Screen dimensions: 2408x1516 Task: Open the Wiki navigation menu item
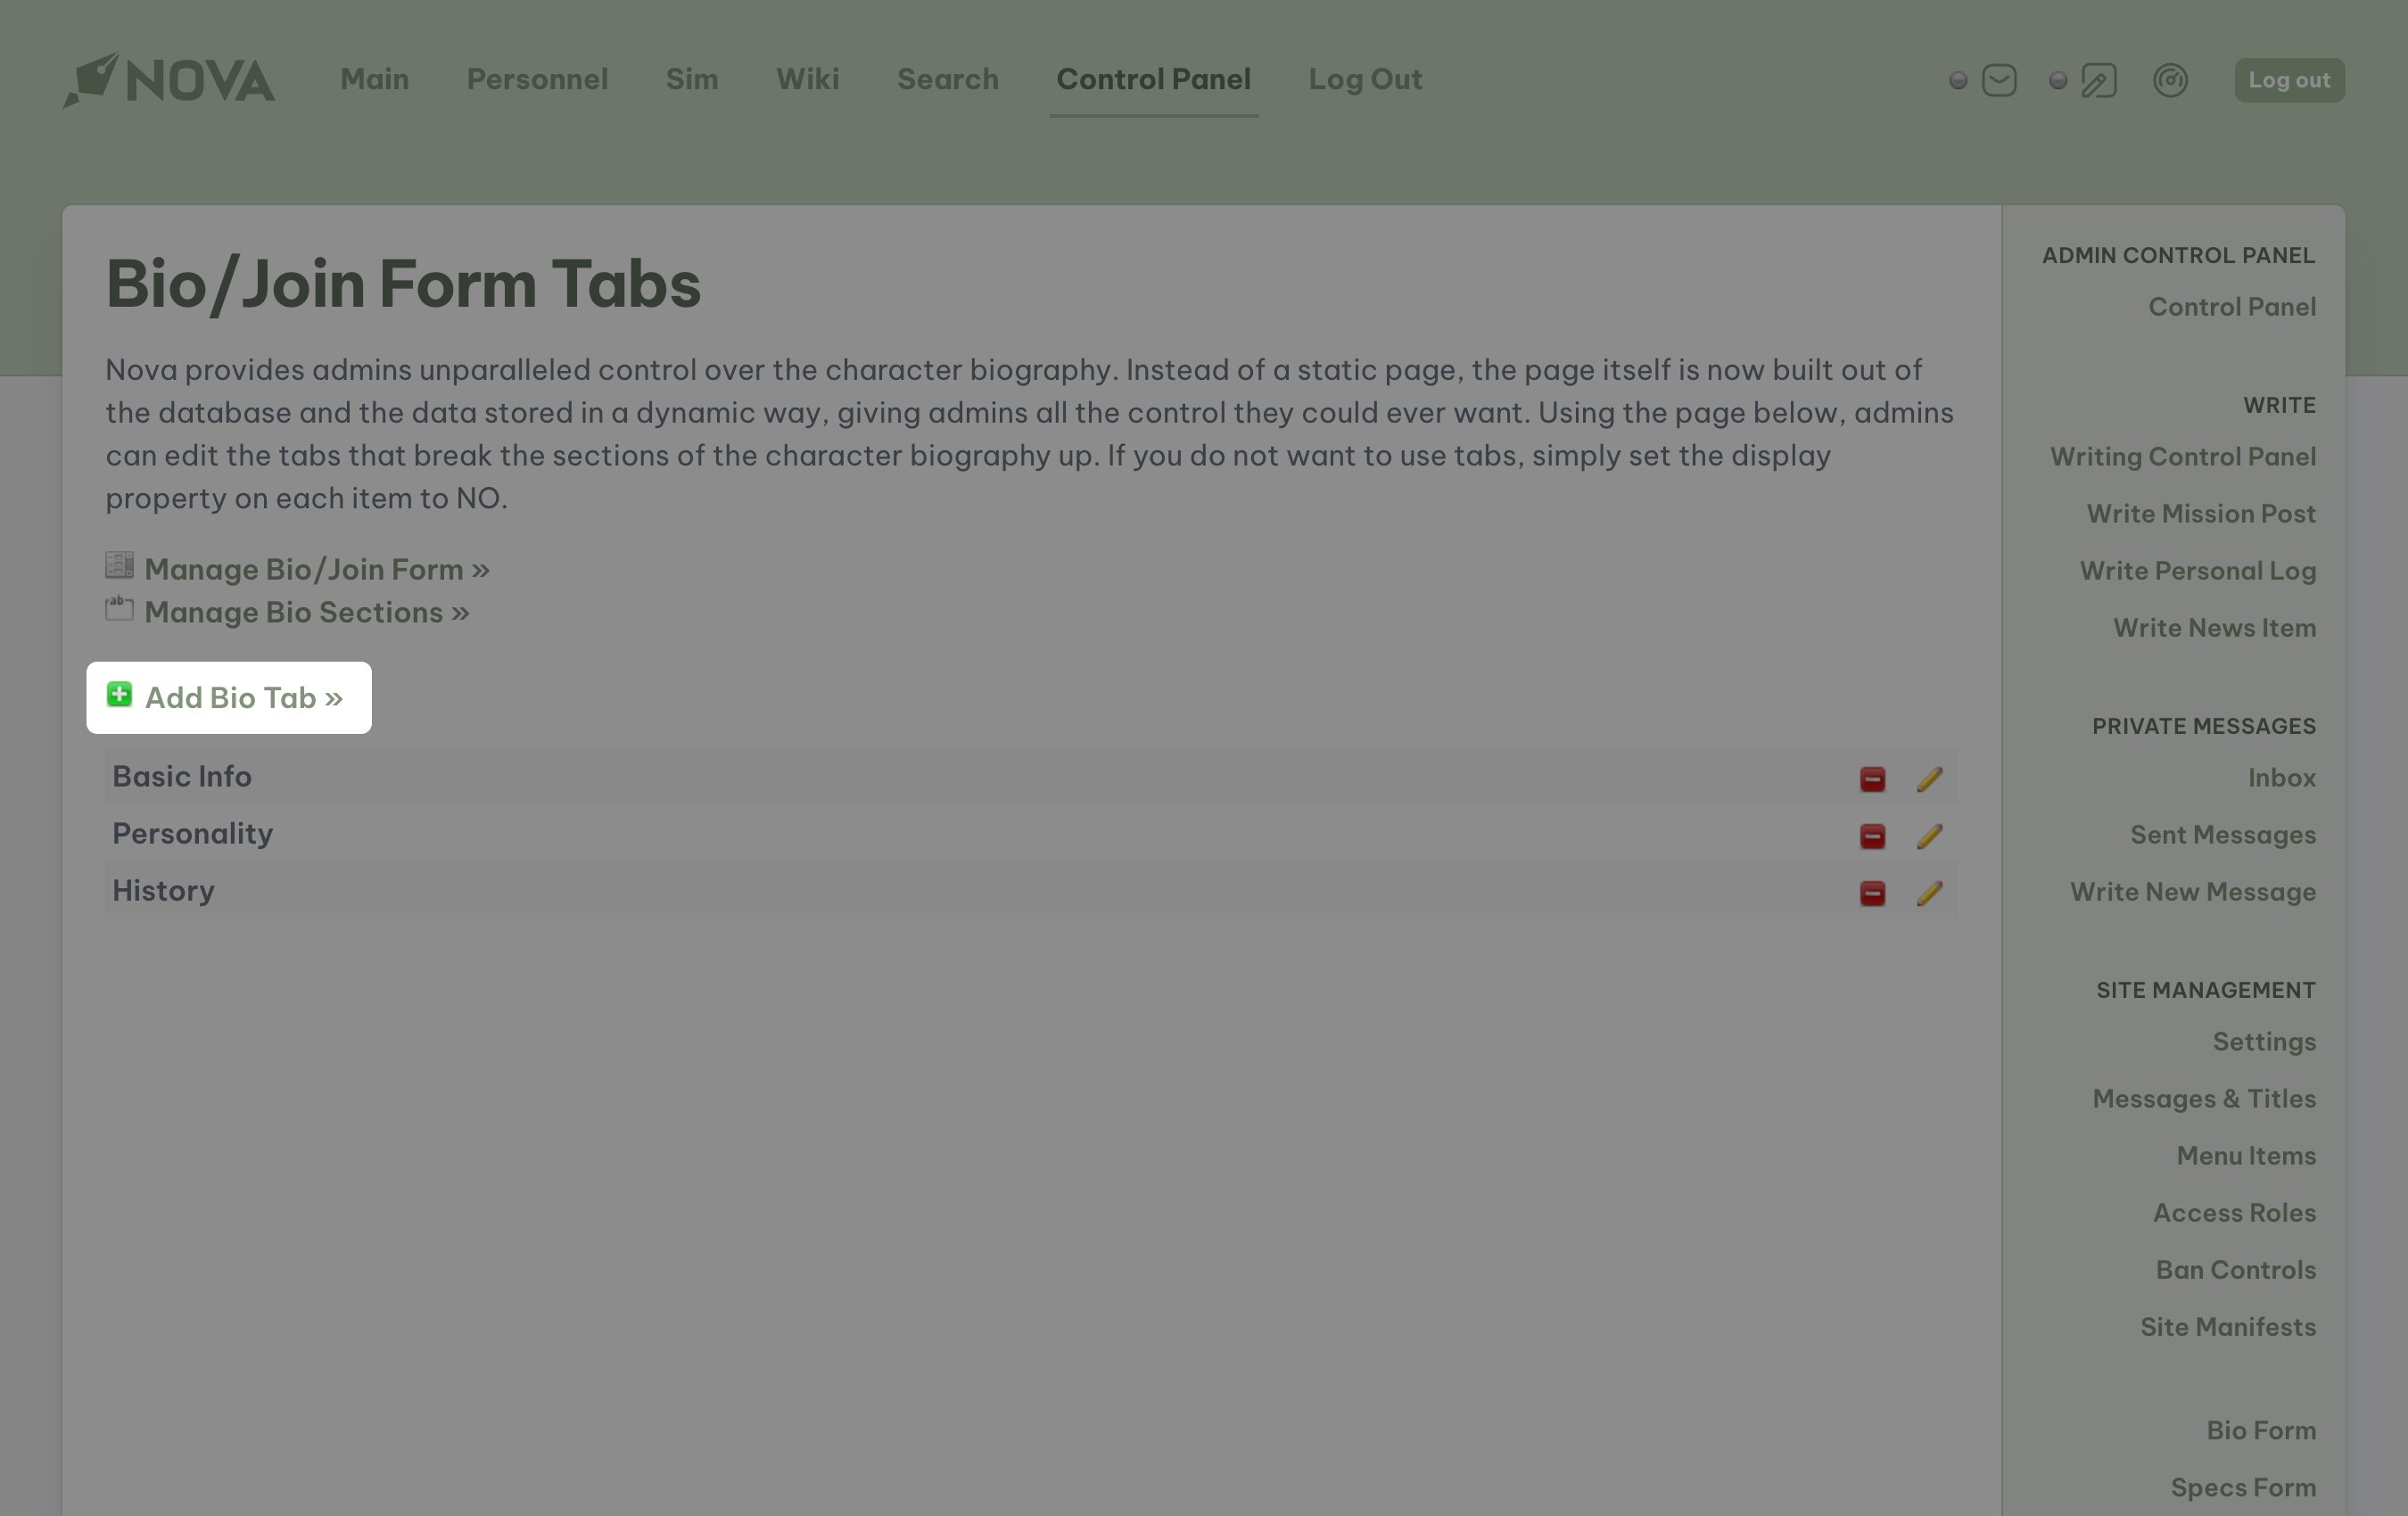[809, 80]
